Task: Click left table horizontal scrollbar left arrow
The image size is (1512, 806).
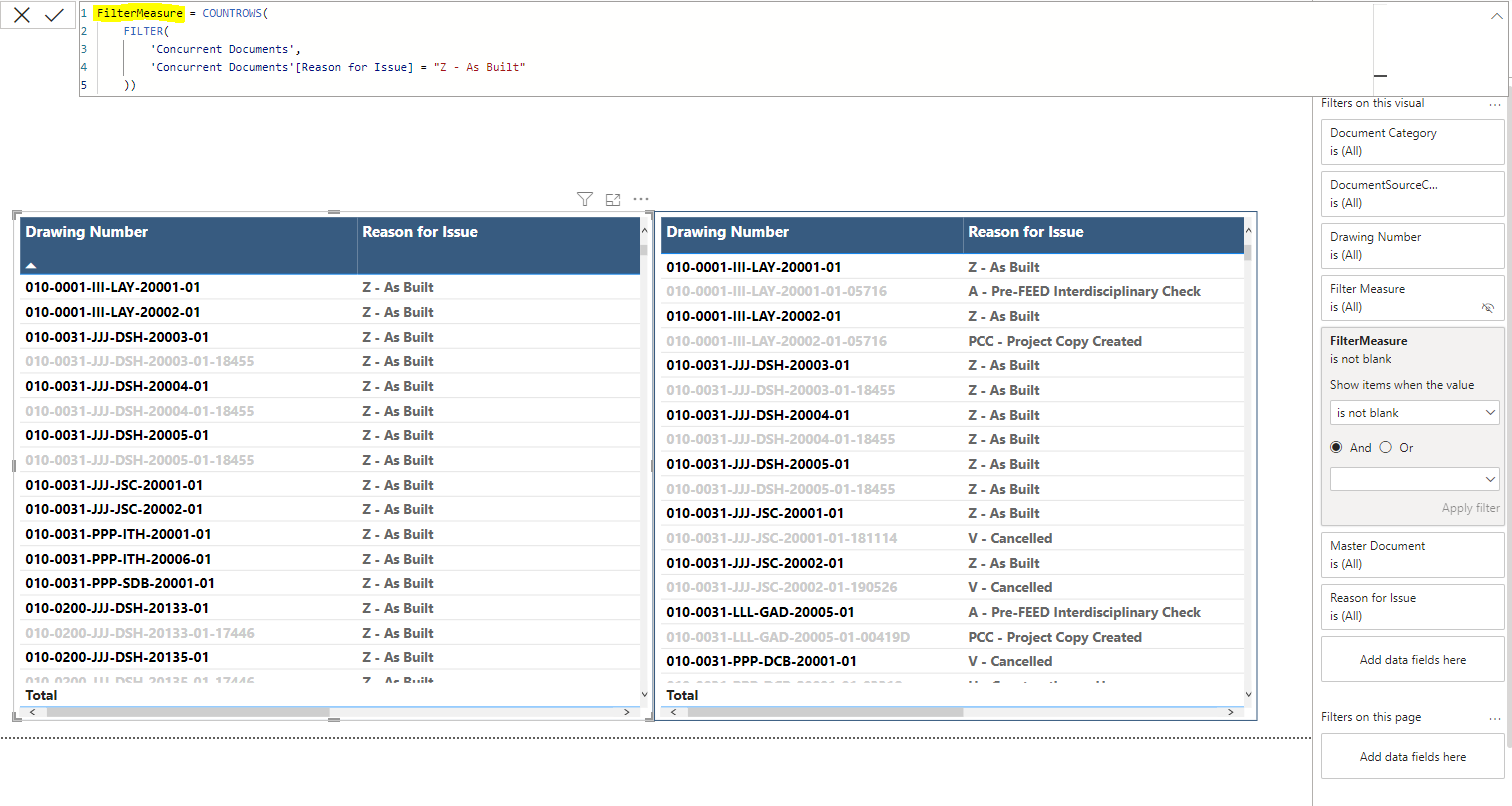Action: pyautogui.click(x=32, y=712)
